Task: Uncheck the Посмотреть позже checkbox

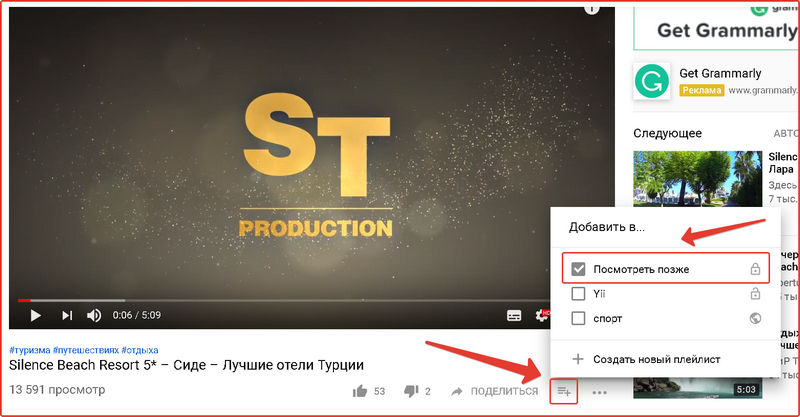Action: 578,269
